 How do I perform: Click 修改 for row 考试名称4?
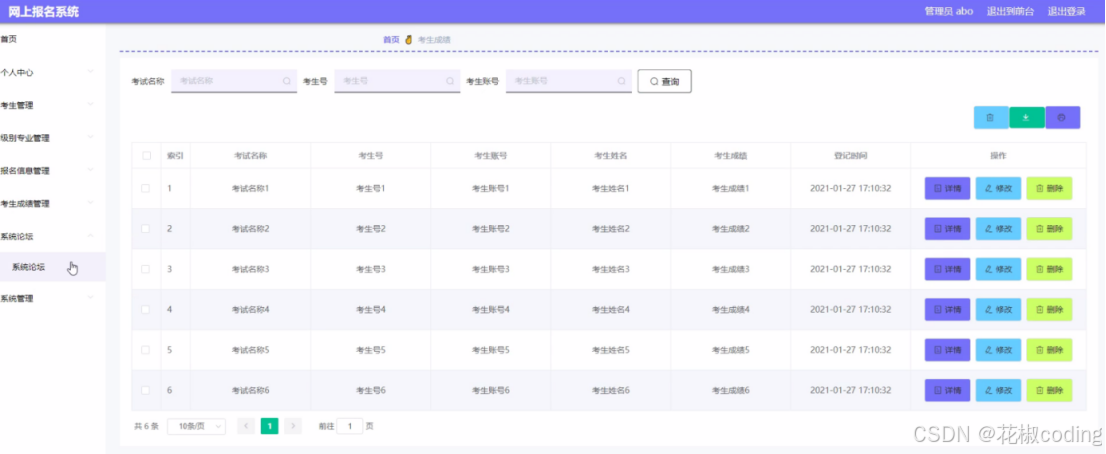tap(998, 309)
